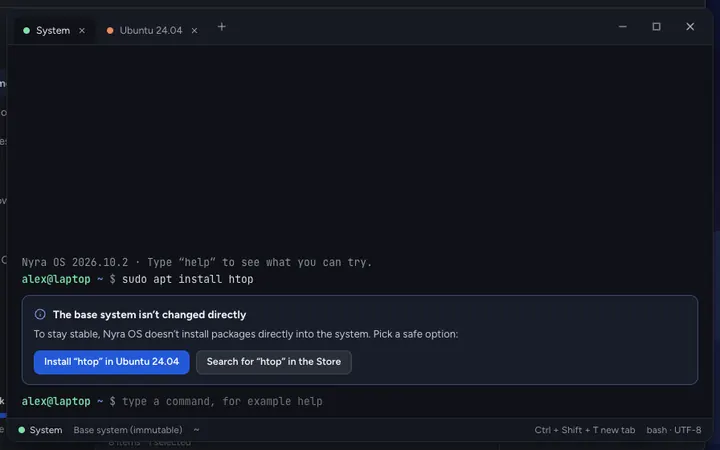720x450 pixels.
Task: Close the Ubuntu 24.04 tab
Action: pos(194,31)
